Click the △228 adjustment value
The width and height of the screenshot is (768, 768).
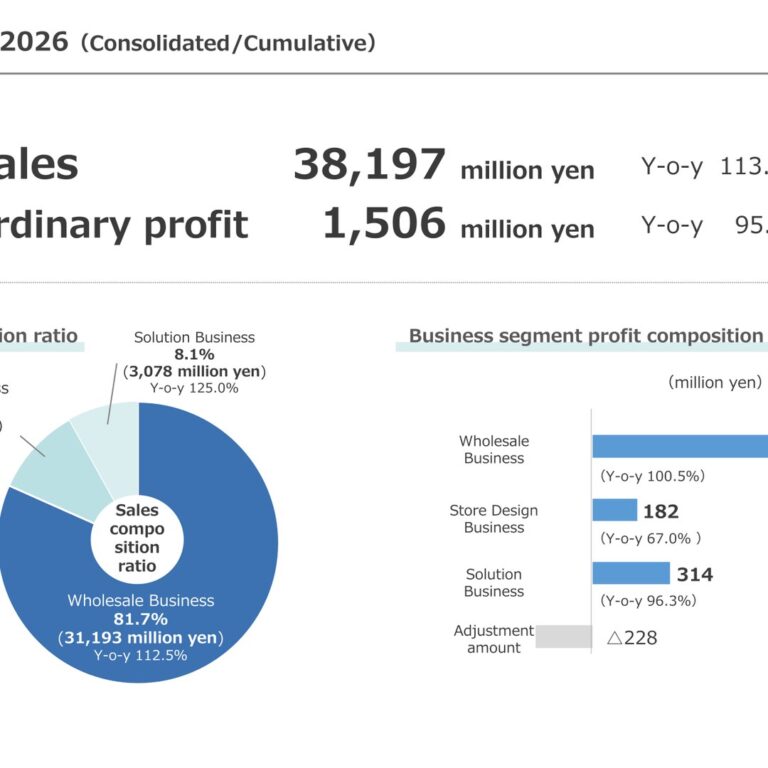point(632,638)
